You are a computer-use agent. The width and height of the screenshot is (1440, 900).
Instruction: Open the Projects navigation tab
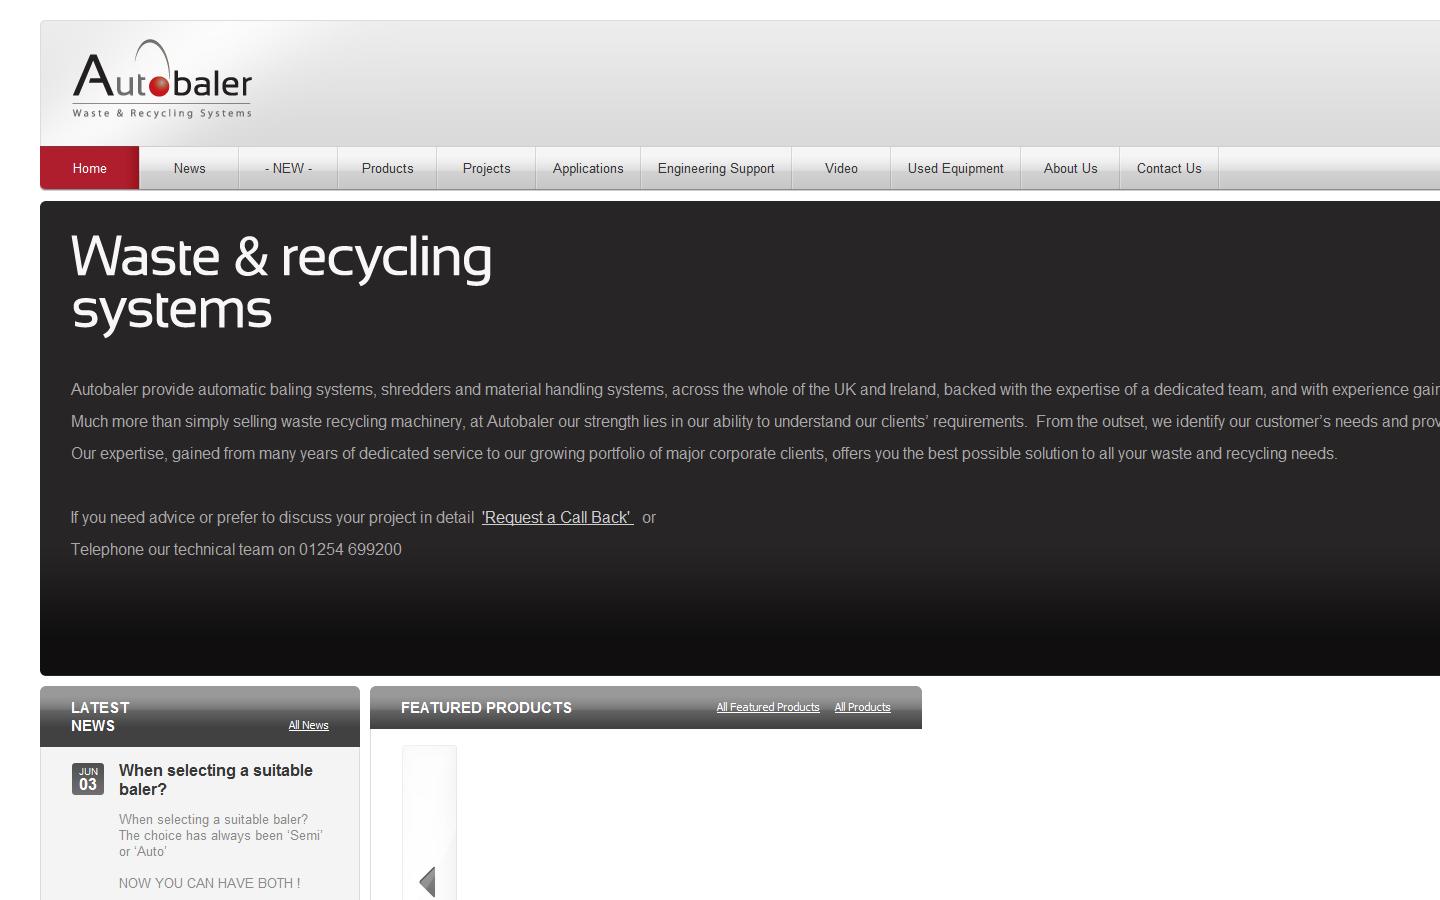486,168
